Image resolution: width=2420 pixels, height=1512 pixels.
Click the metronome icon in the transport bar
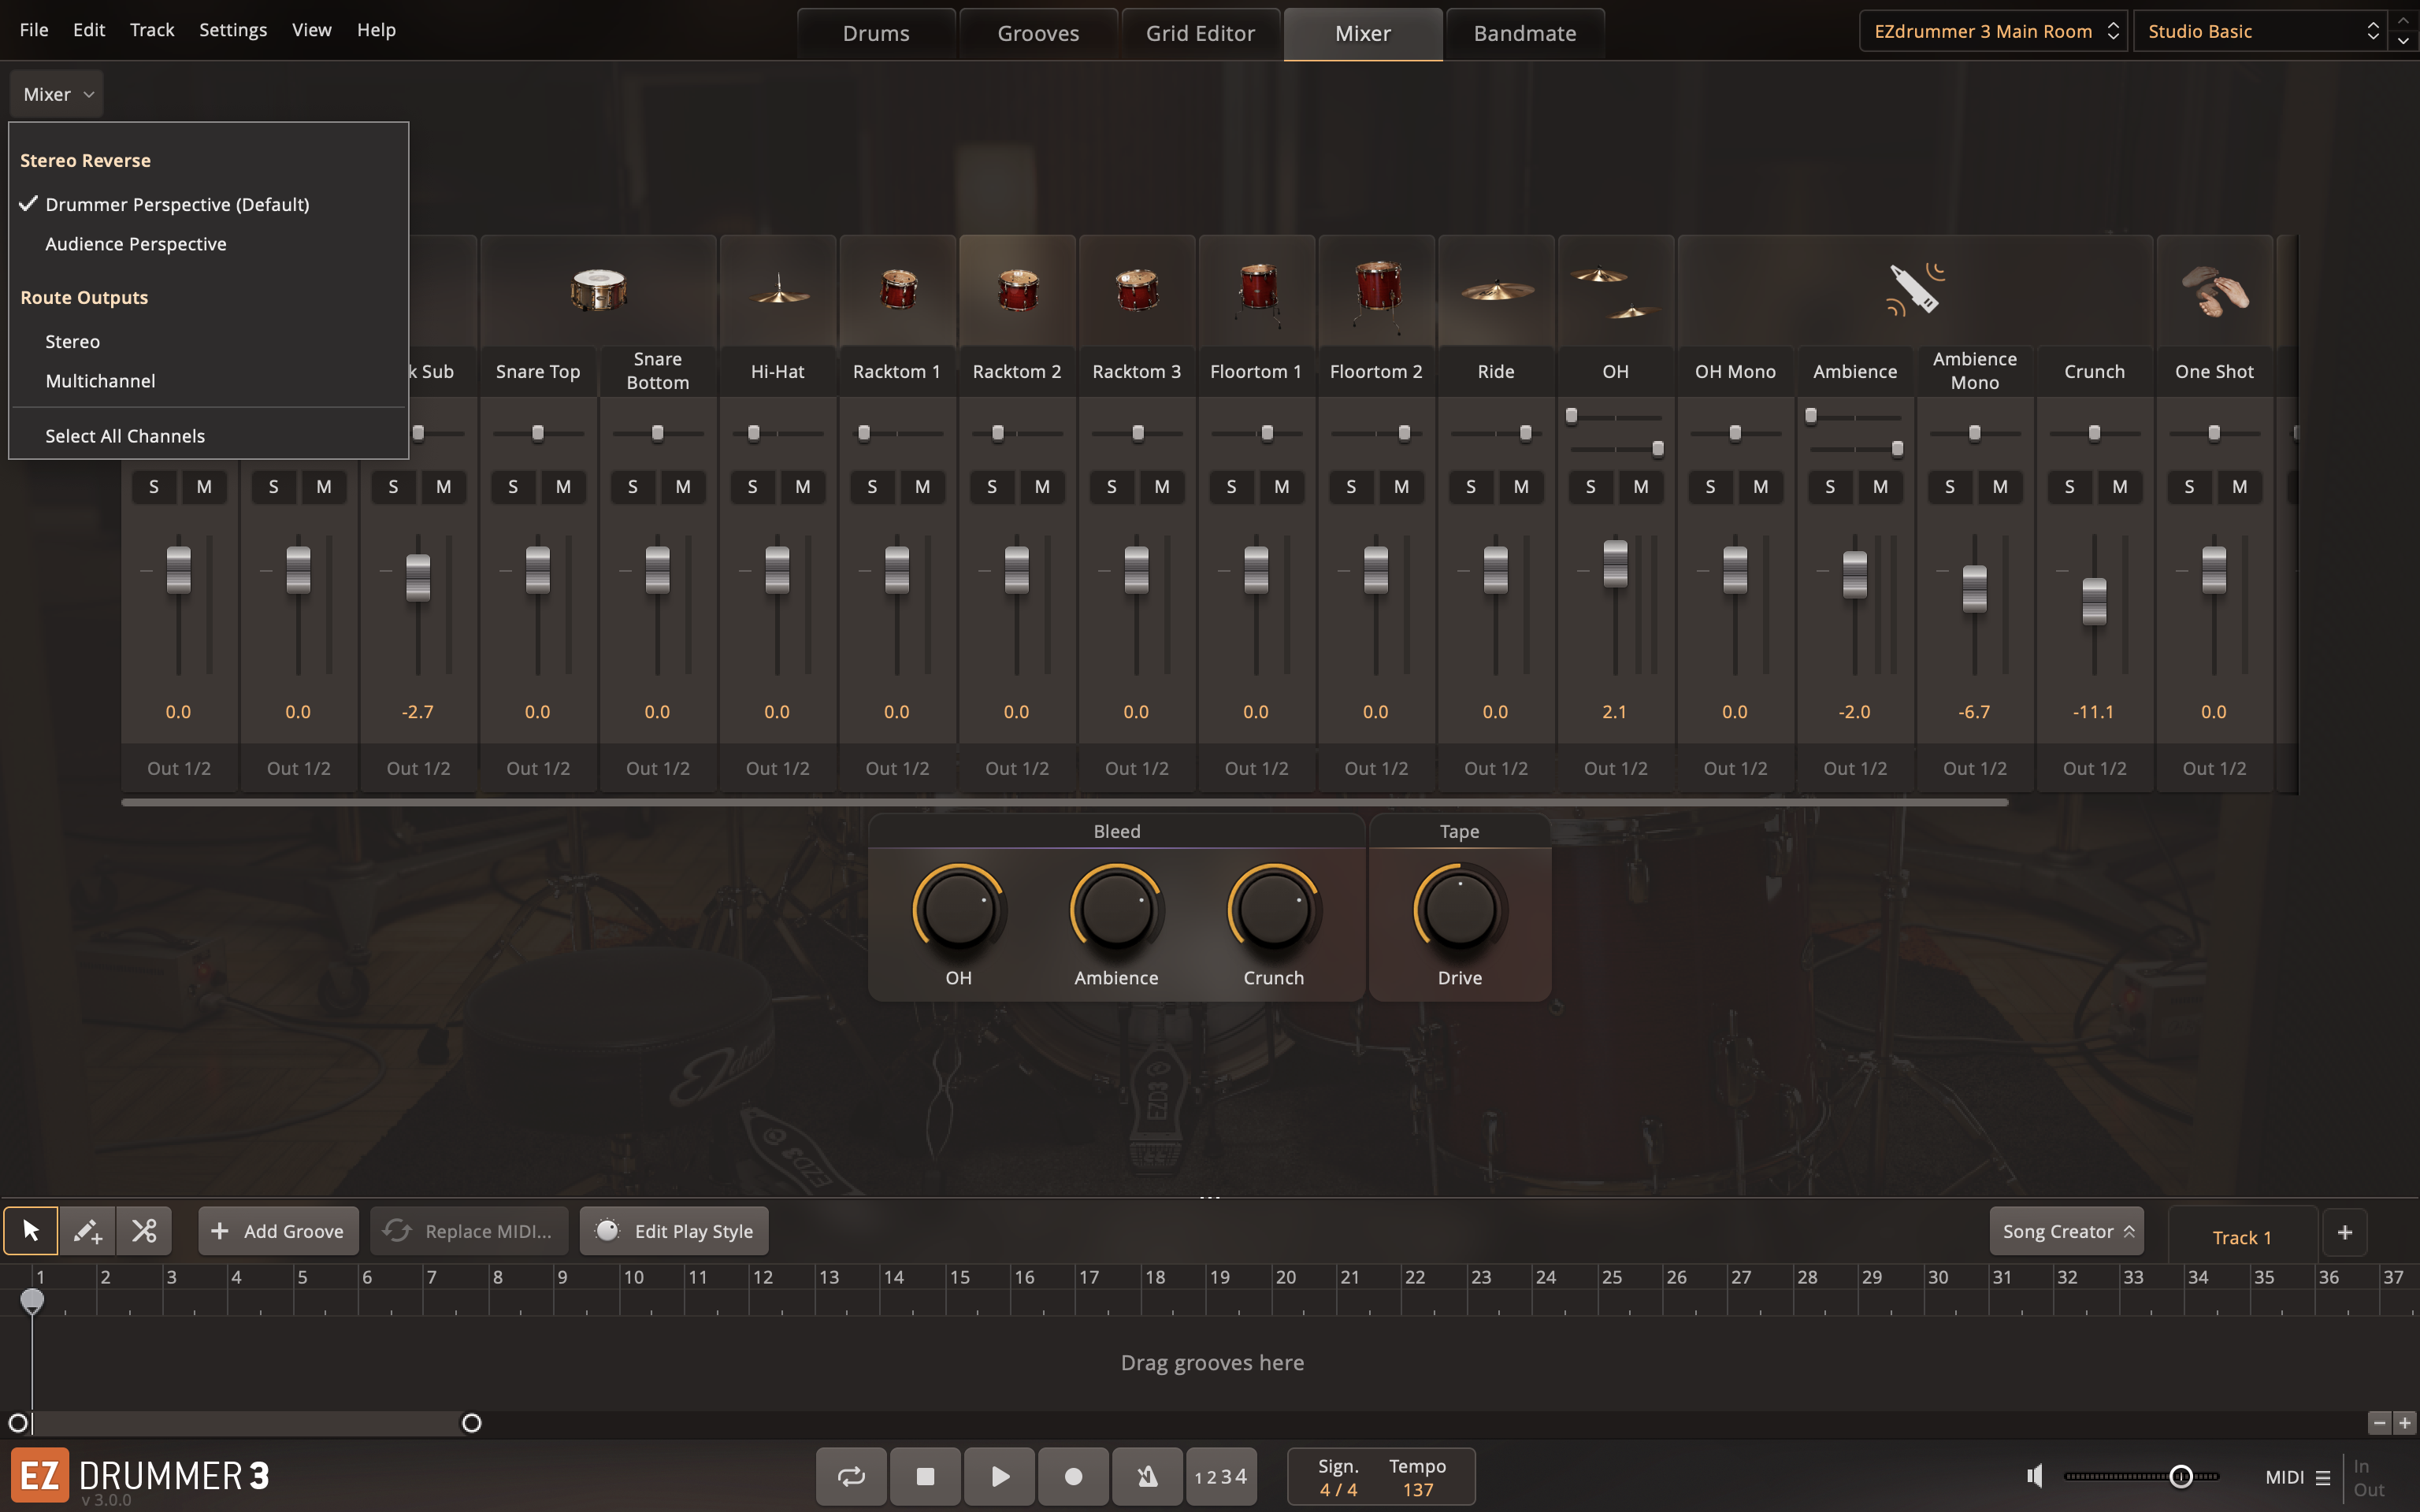pyautogui.click(x=1146, y=1476)
